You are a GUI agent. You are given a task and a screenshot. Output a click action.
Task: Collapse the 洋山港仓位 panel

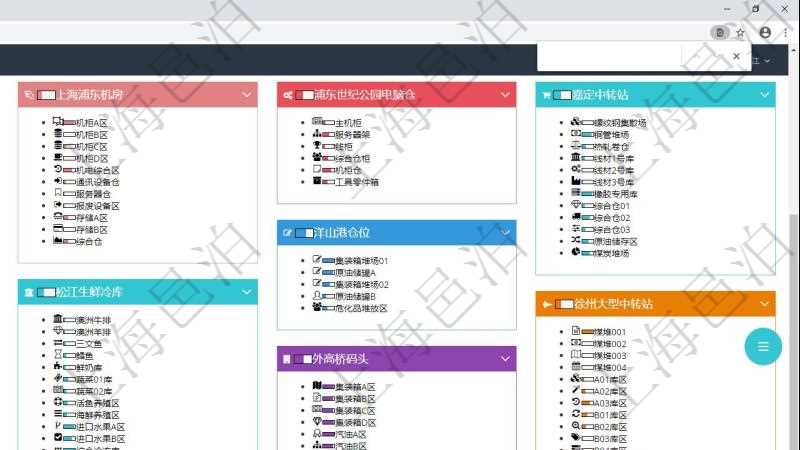pyautogui.click(x=505, y=233)
